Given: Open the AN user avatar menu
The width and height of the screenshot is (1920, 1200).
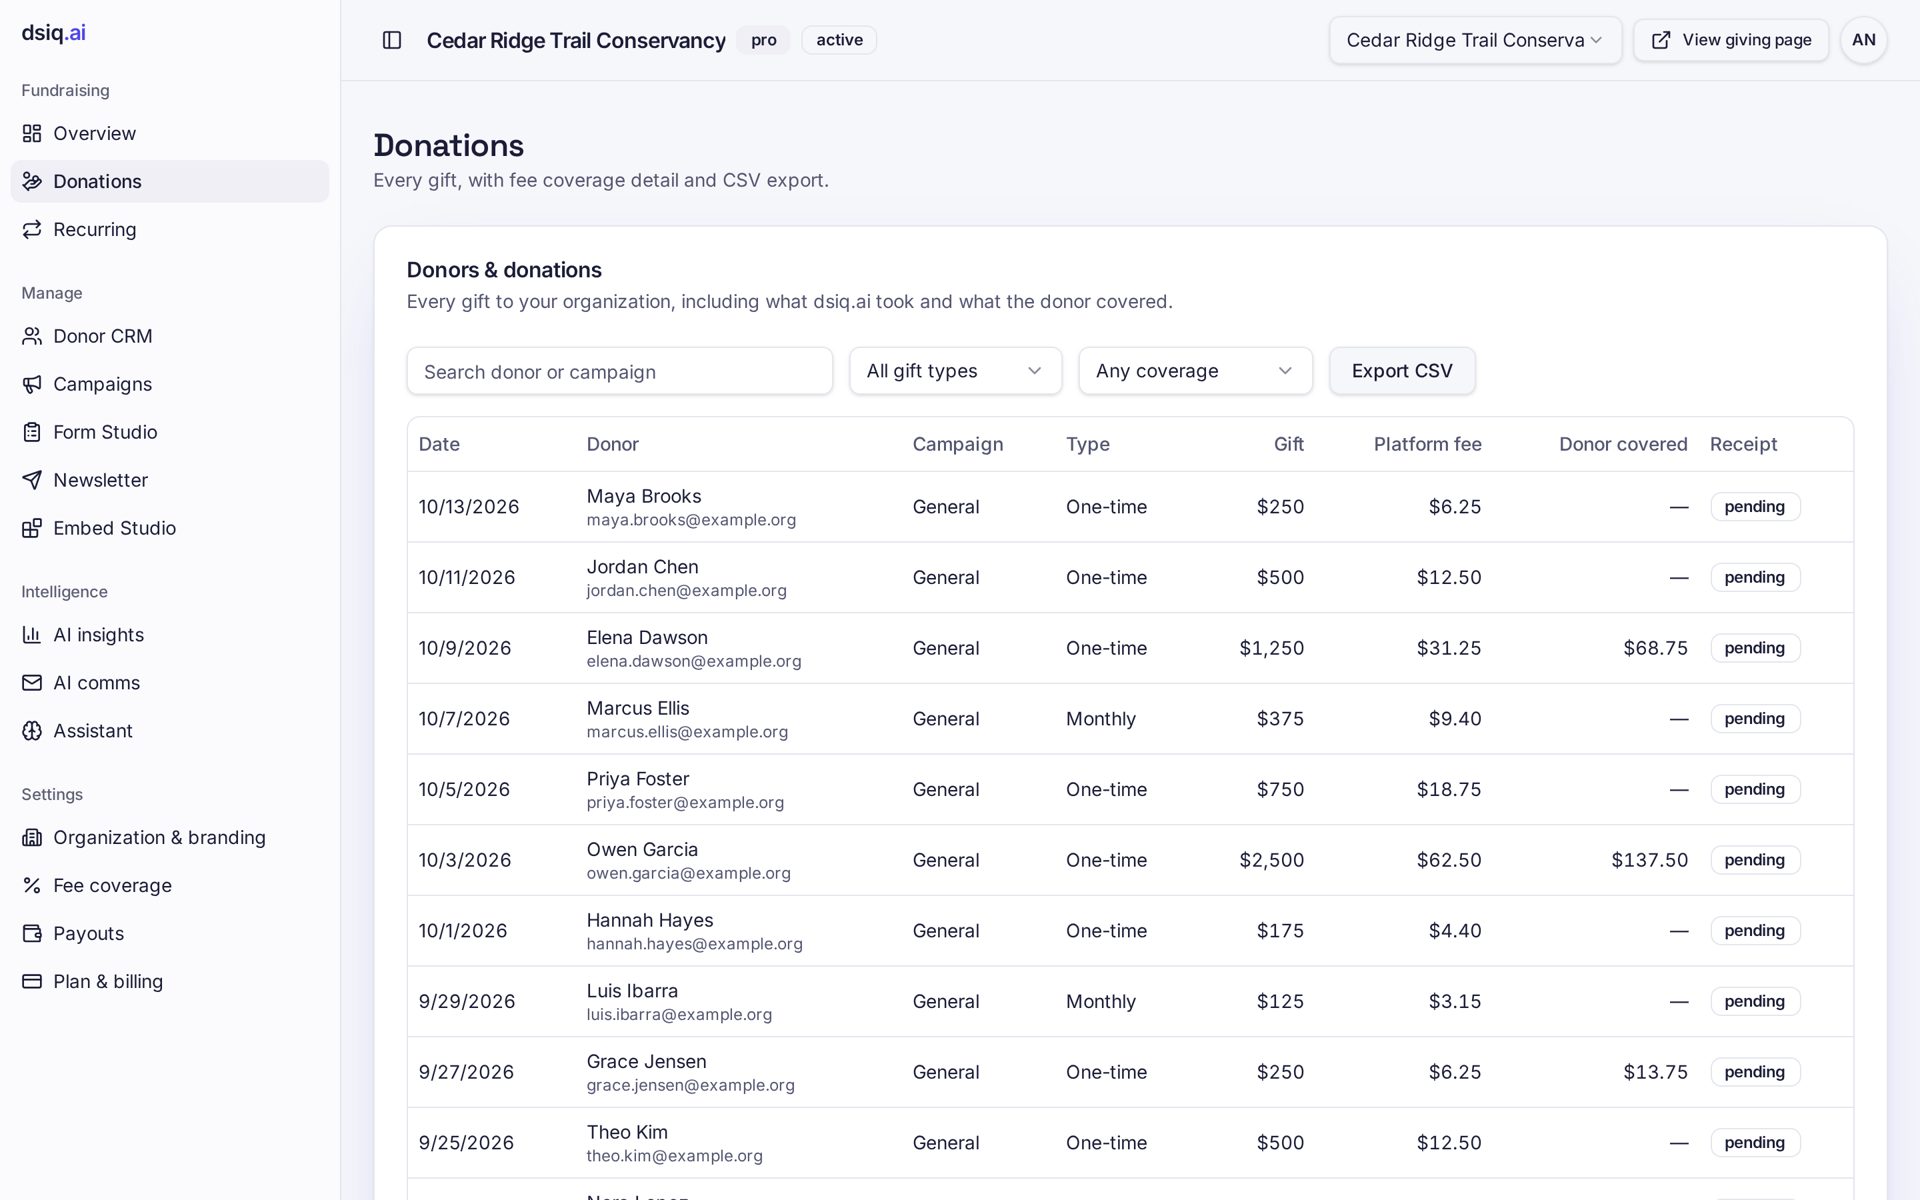Looking at the screenshot, I should pos(1863,40).
